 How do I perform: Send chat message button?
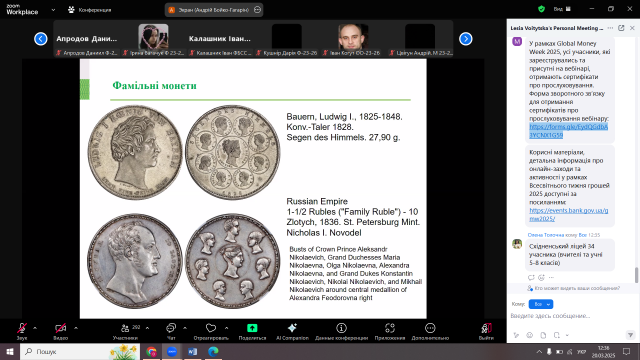(630, 335)
